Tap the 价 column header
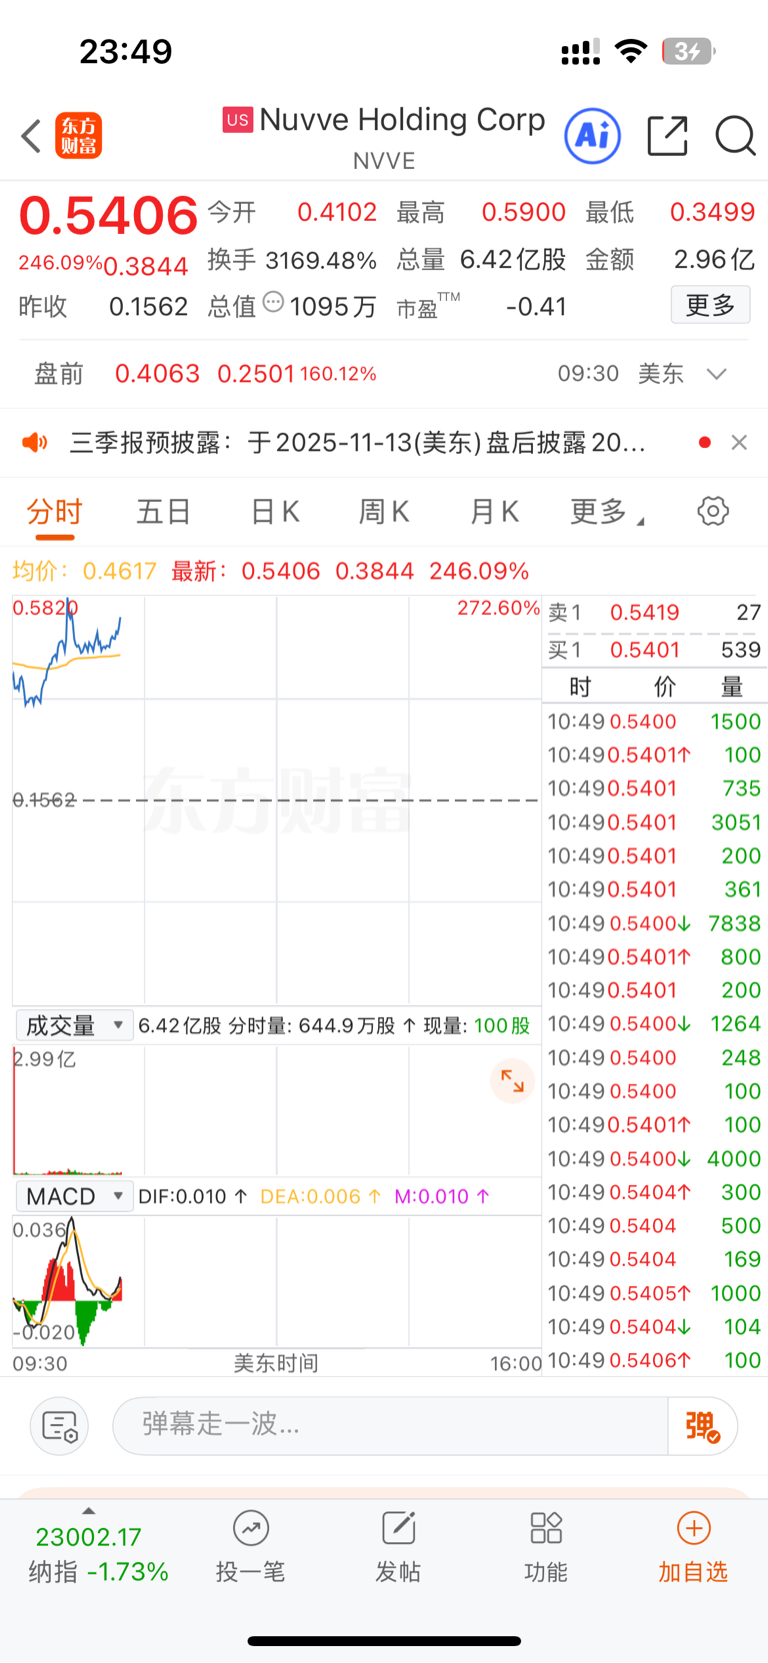This screenshot has width=768, height=1663. tap(665, 687)
